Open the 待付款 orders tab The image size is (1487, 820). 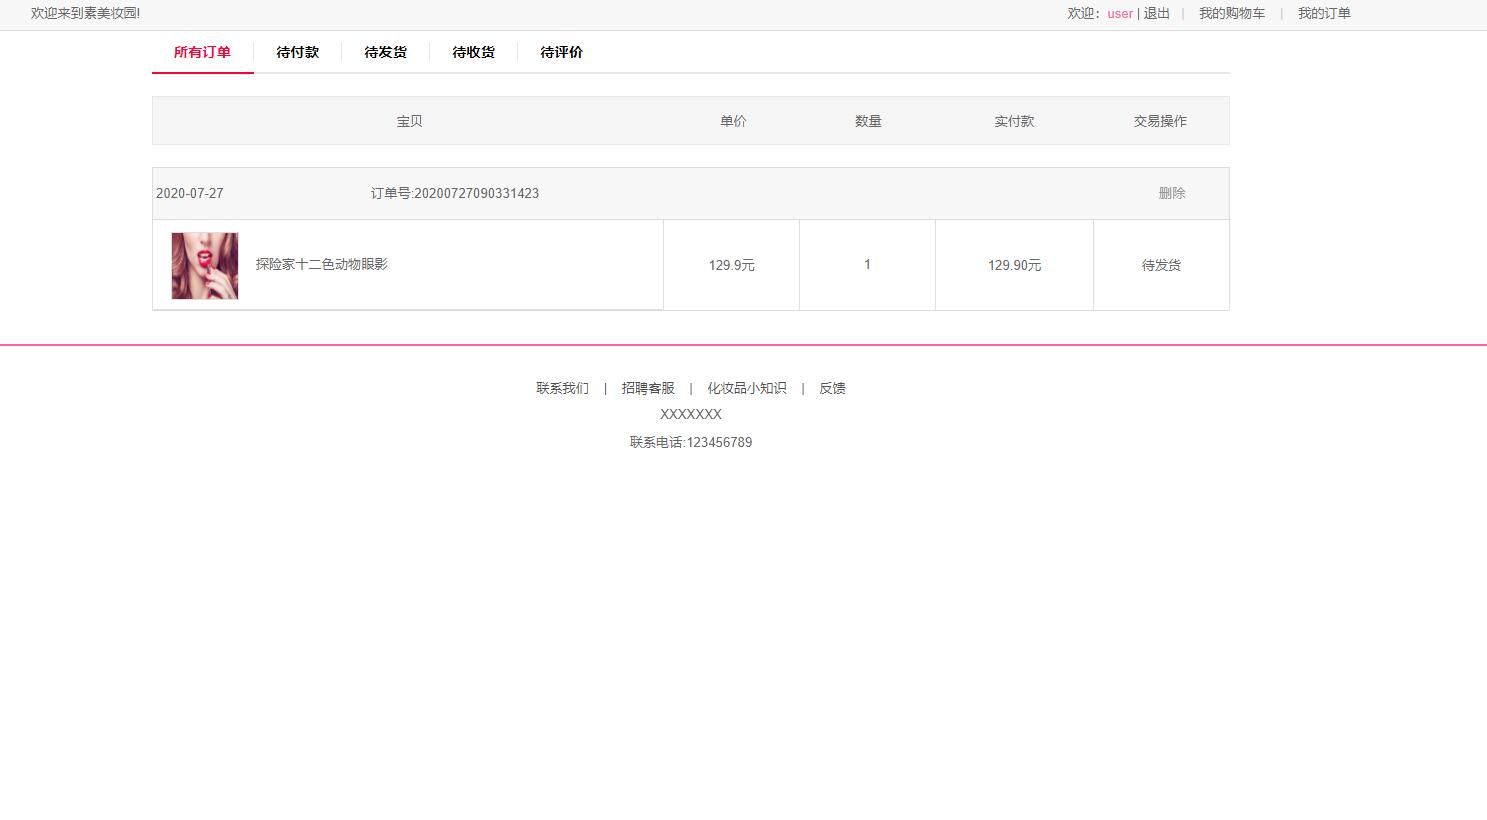click(297, 52)
